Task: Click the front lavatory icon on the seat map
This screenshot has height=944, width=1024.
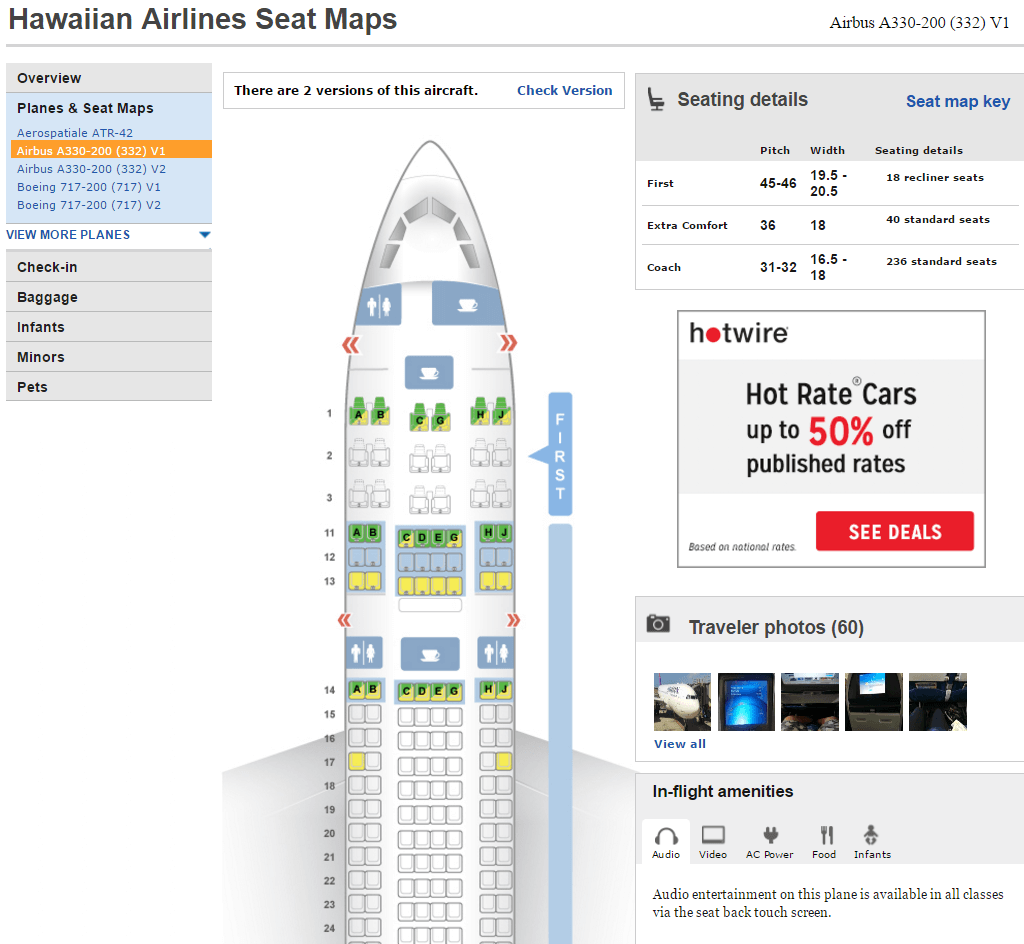Action: pyautogui.click(x=381, y=305)
